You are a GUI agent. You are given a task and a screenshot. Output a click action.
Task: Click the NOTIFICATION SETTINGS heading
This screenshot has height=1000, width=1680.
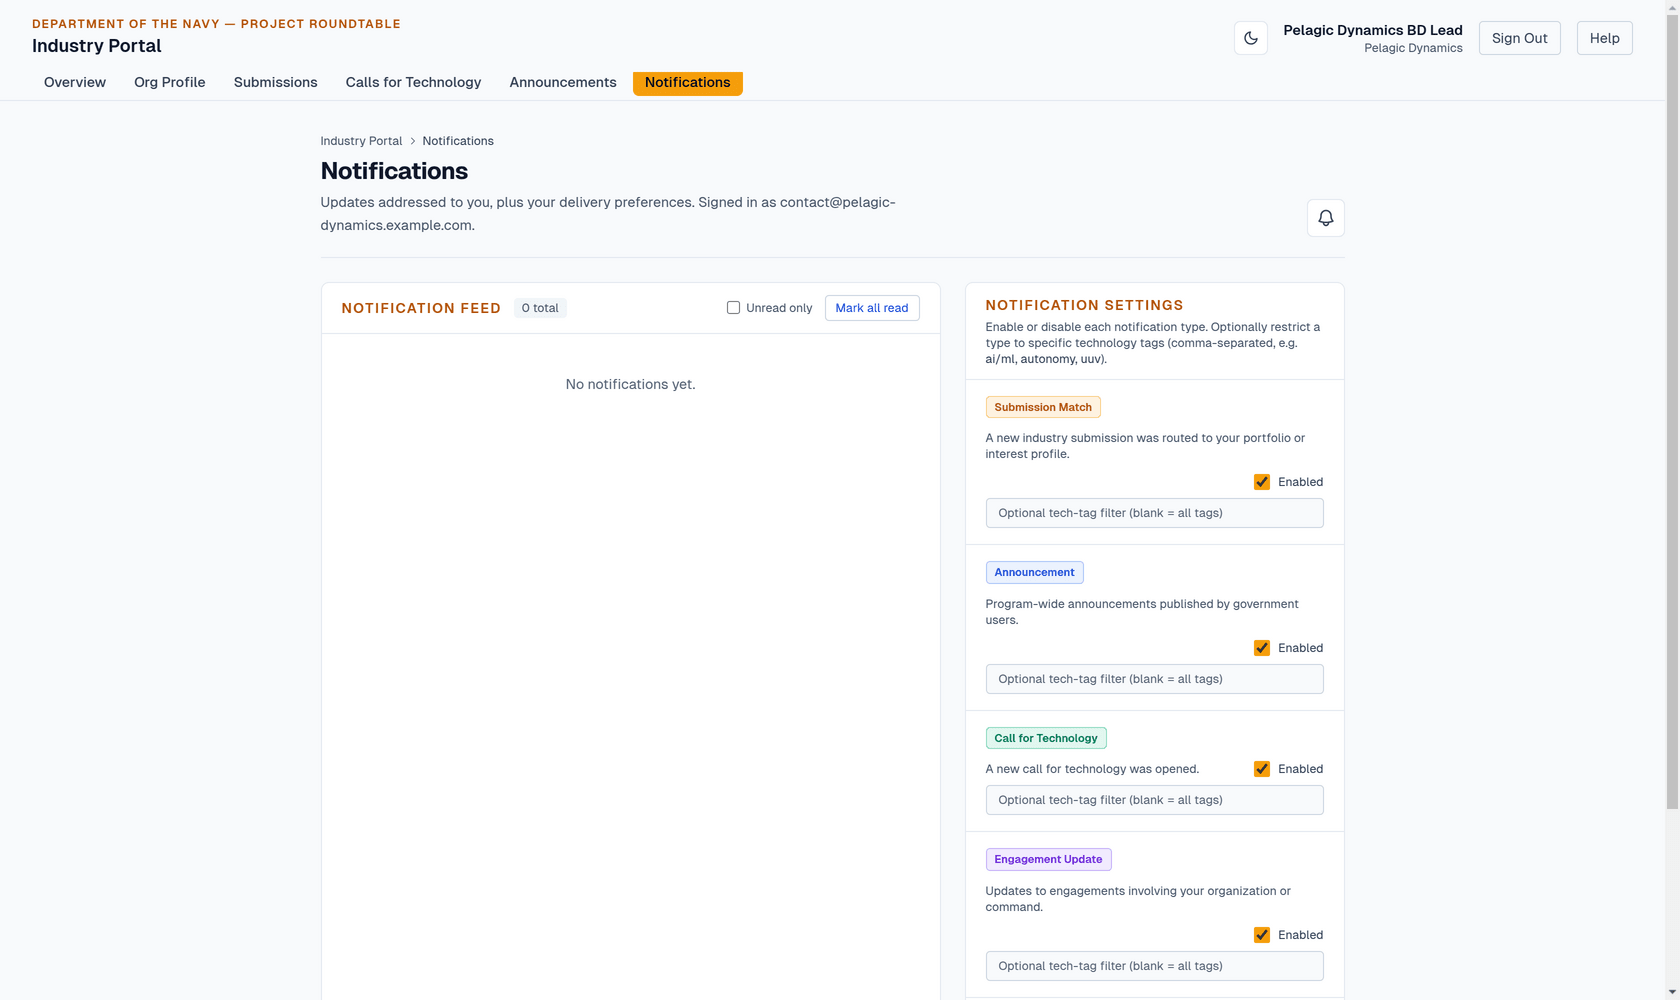click(x=1084, y=305)
